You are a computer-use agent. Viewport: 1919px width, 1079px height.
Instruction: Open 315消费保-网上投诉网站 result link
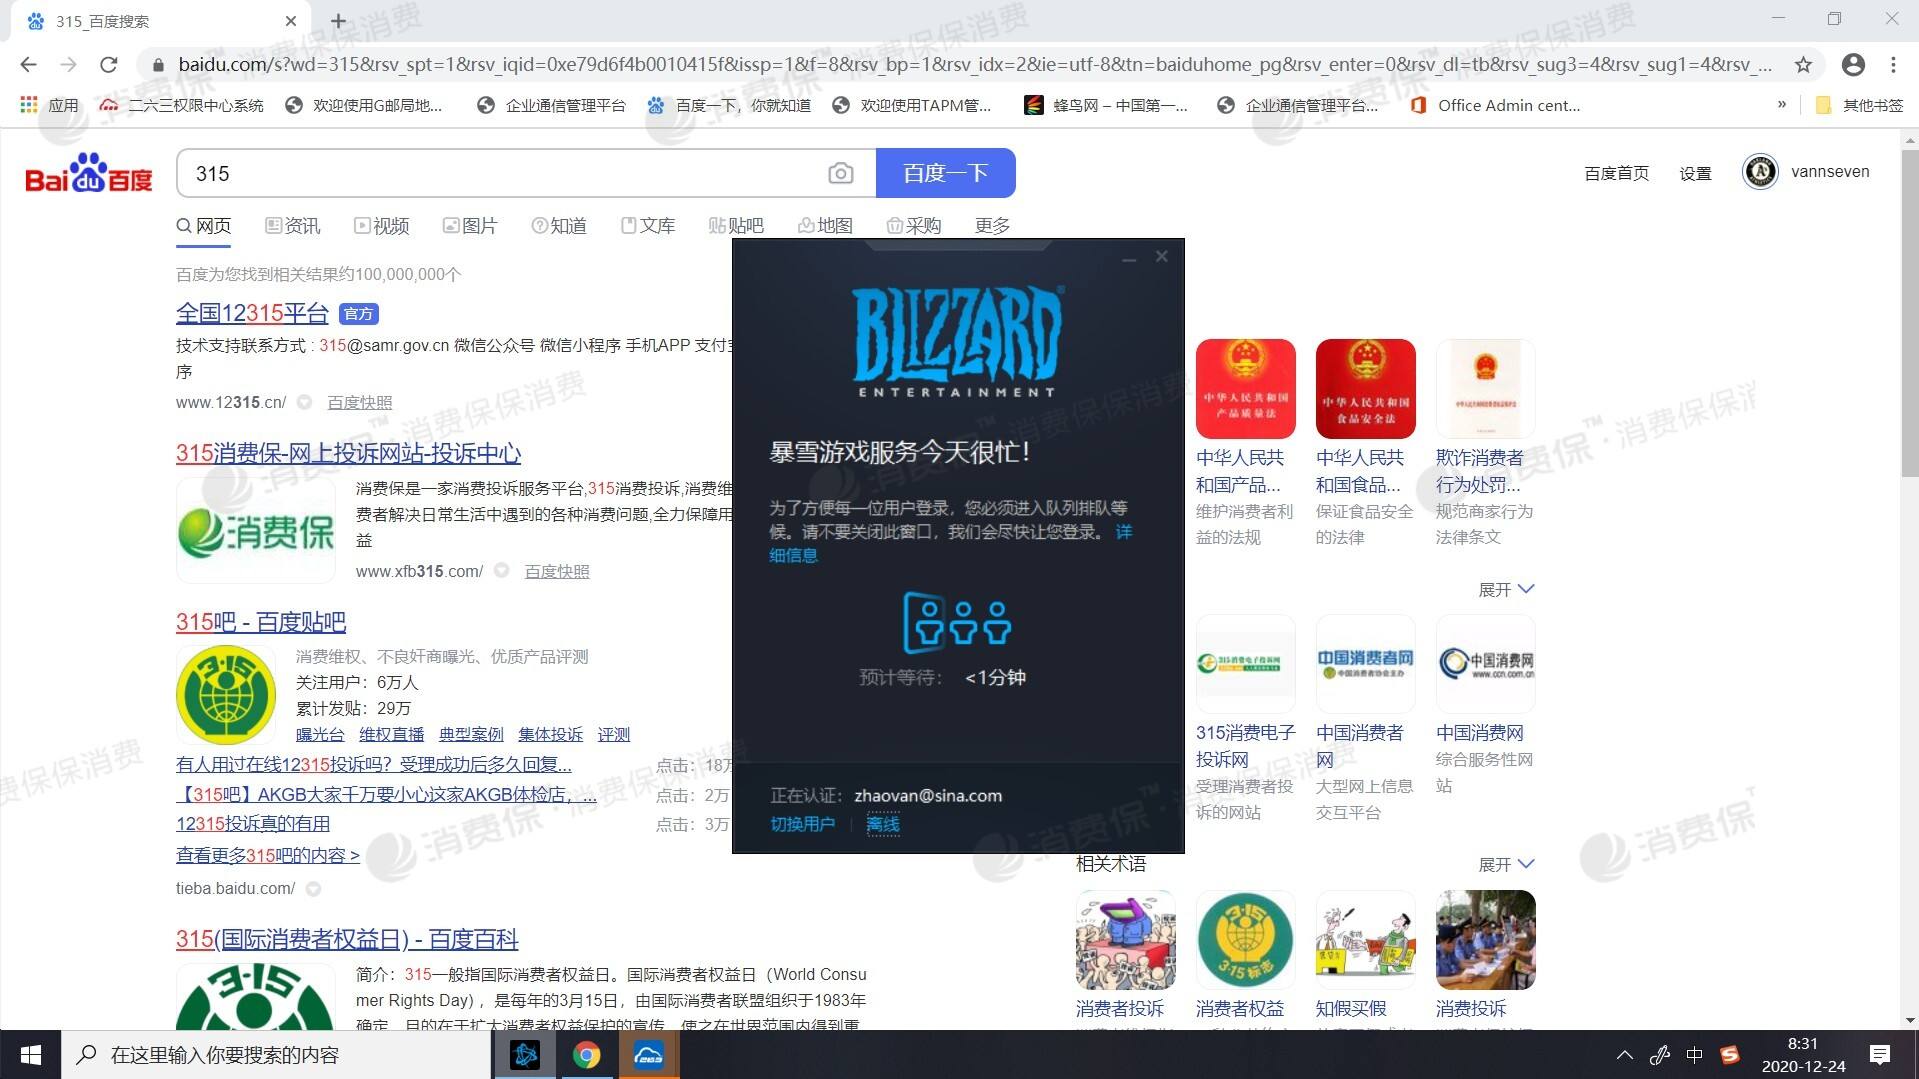pyautogui.click(x=348, y=453)
